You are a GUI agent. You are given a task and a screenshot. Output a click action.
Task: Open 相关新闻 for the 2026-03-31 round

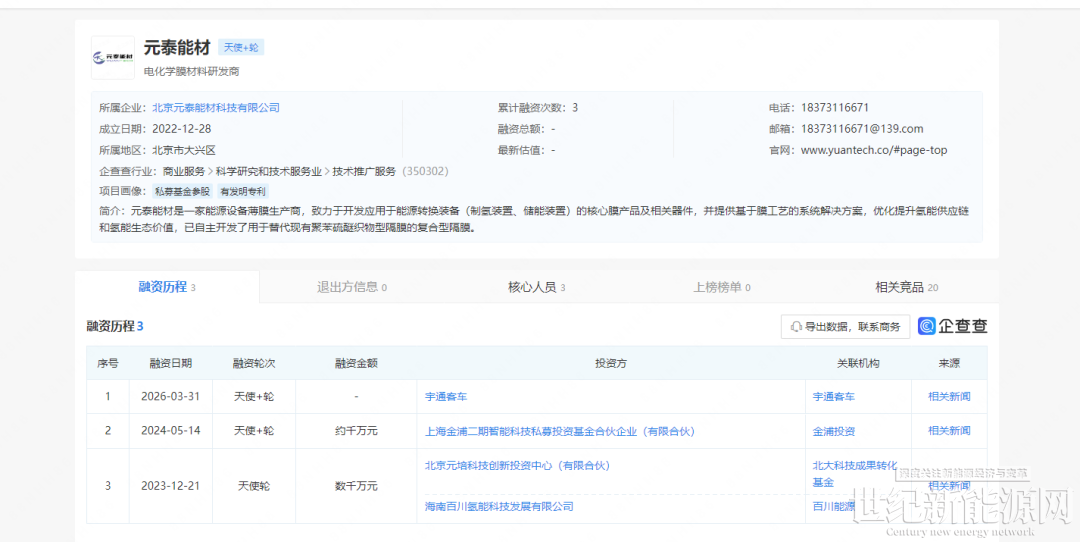click(948, 397)
